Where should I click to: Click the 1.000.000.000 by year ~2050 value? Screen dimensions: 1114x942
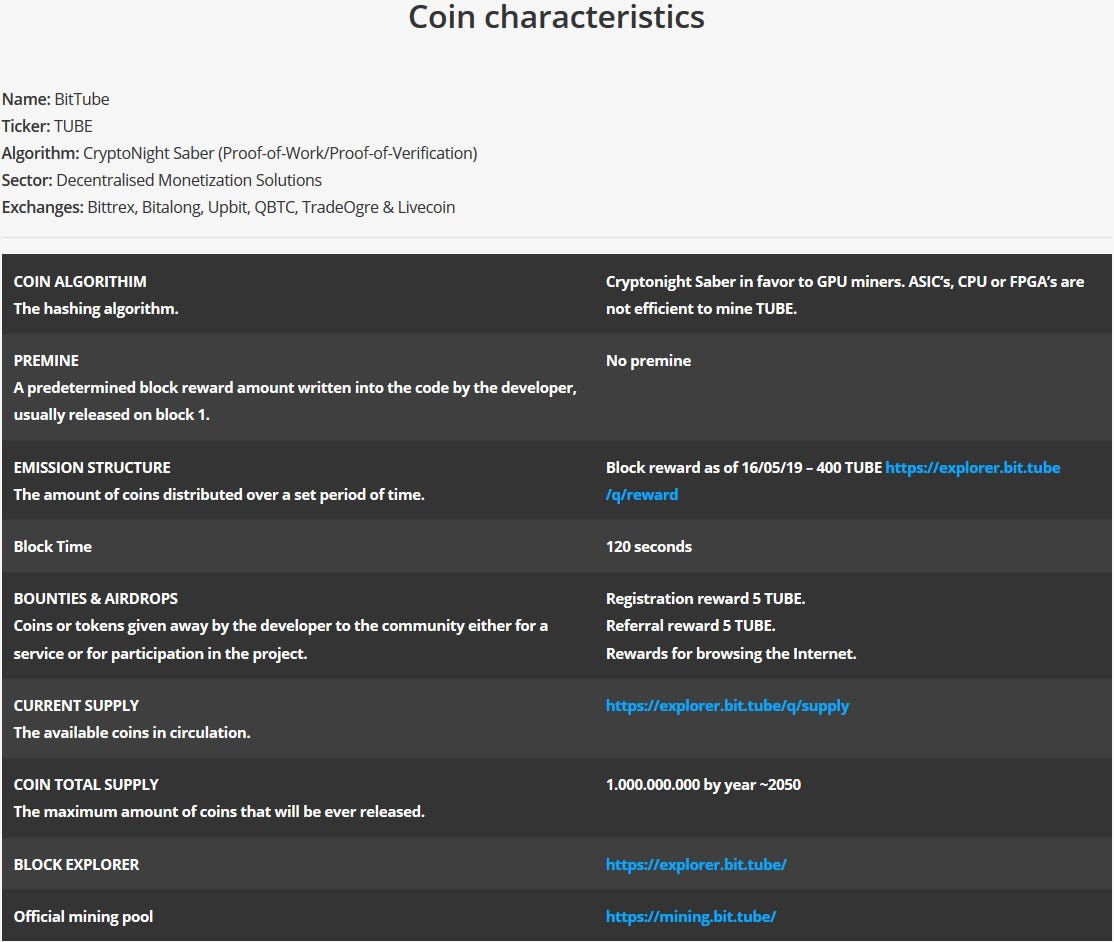point(703,784)
